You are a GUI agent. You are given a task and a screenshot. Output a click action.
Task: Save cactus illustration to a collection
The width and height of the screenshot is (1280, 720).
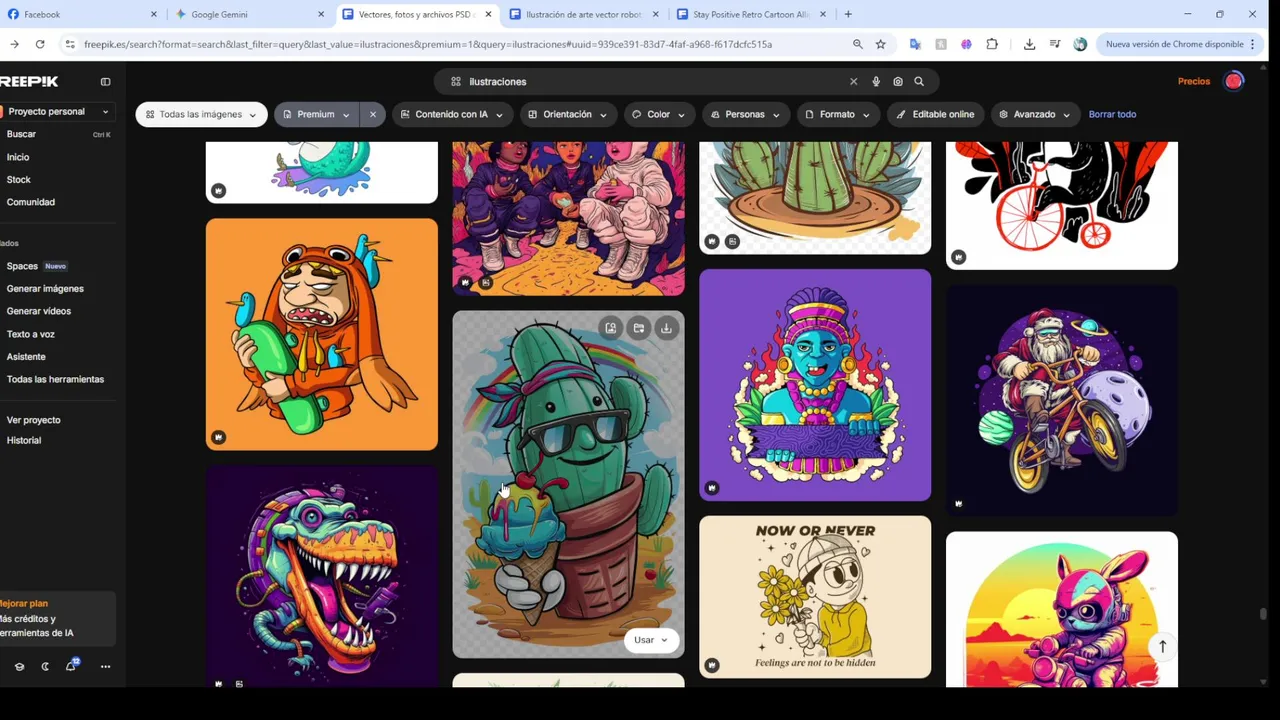(638, 328)
